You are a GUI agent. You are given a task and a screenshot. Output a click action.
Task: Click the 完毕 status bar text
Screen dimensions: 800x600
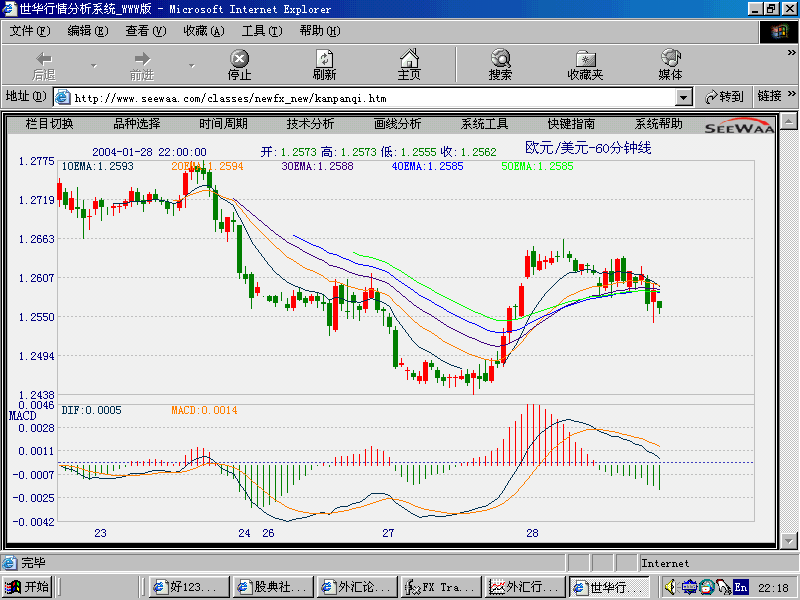click(x=33, y=563)
